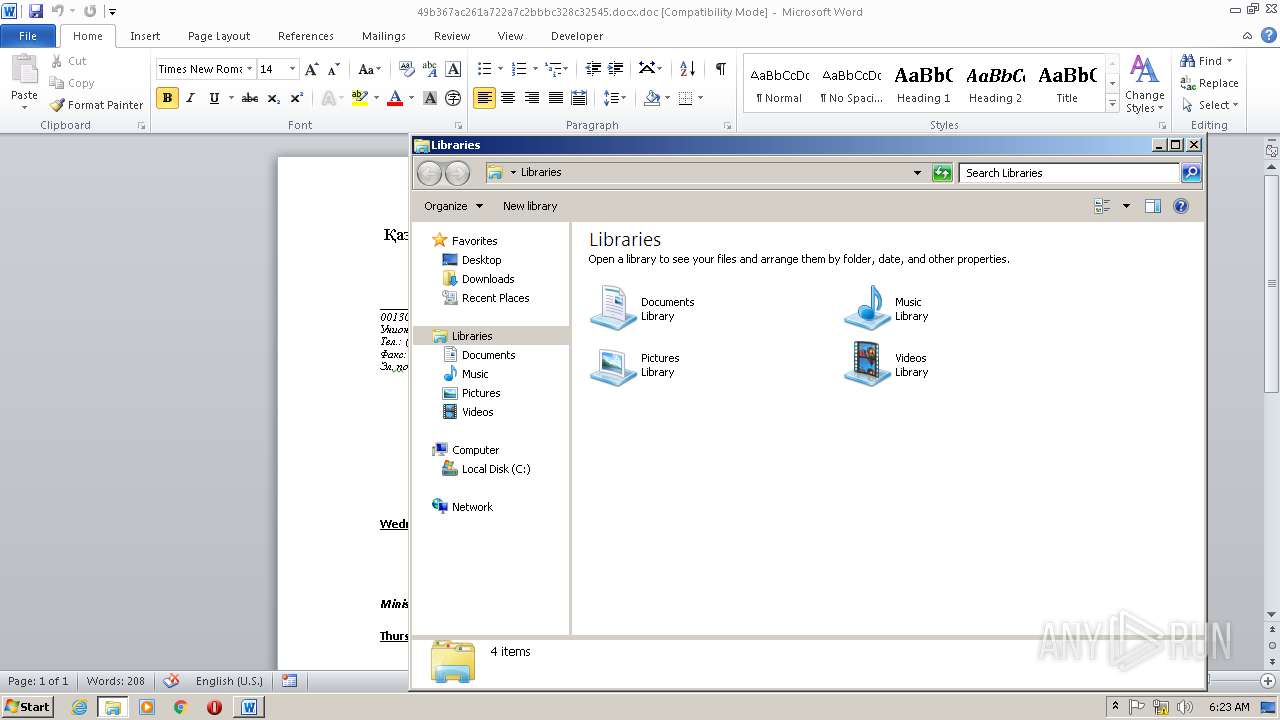The image size is (1280, 720).
Task: Toggle Underline formatting button
Action: point(214,98)
